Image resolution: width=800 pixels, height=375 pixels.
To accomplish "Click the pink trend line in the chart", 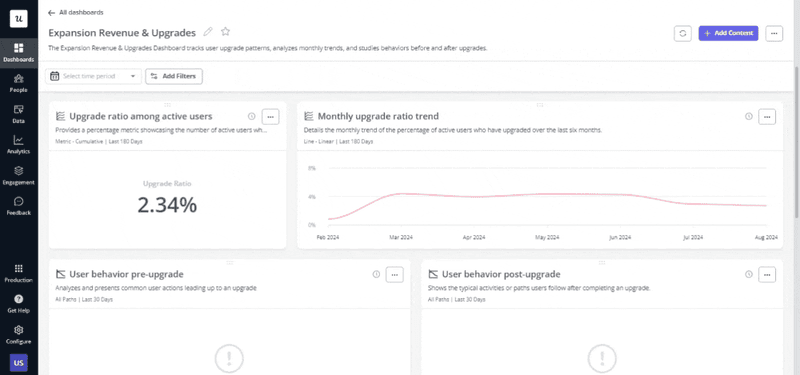I will pyautogui.click(x=547, y=194).
